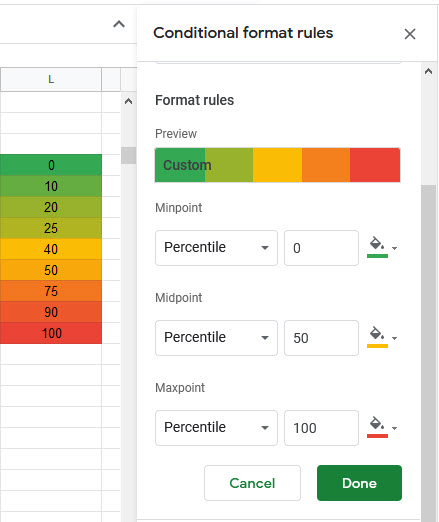Collapse the toolbar with the top chevron
This screenshot has width=439, height=522.
point(119,24)
